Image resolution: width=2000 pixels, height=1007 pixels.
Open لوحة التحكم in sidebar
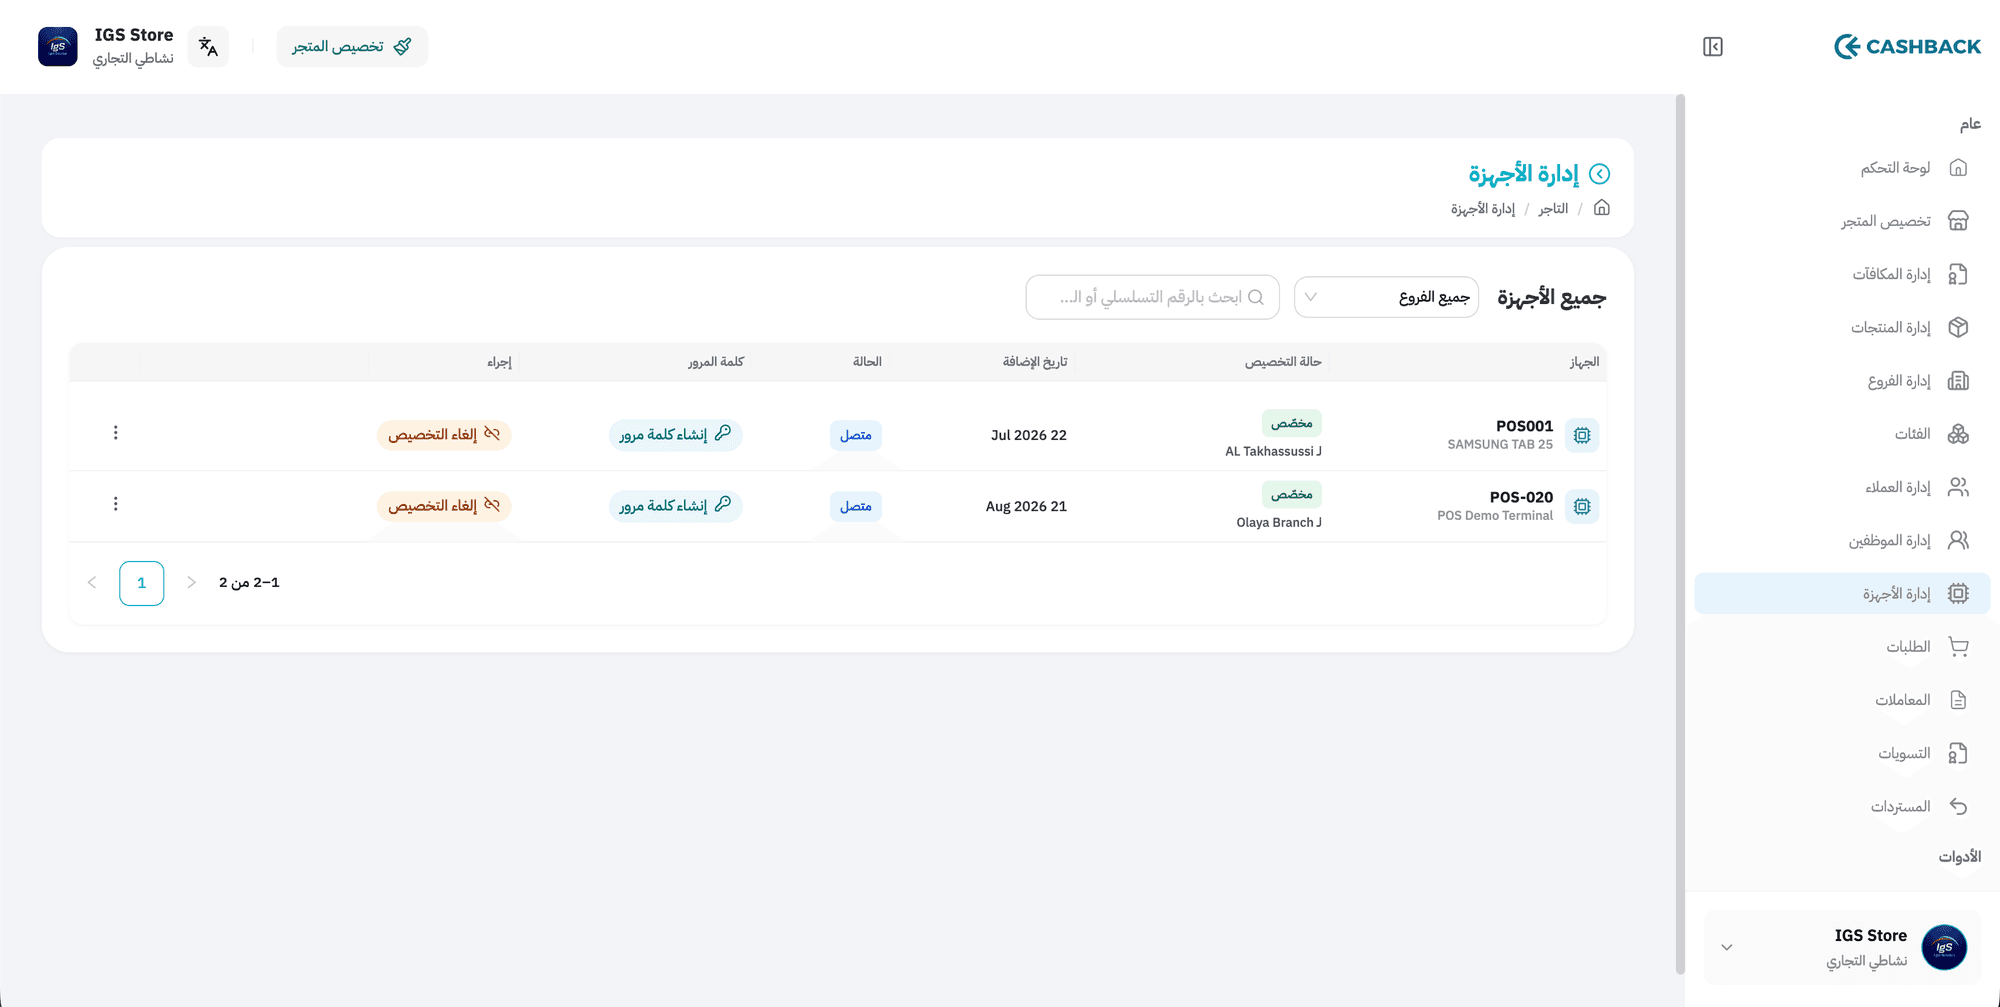[1842, 168]
